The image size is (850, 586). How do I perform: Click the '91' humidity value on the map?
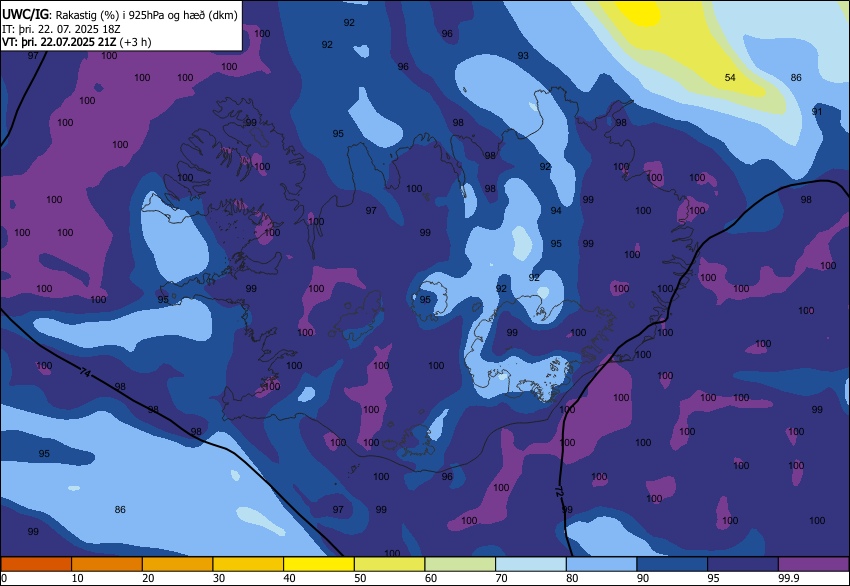pyautogui.click(x=817, y=112)
